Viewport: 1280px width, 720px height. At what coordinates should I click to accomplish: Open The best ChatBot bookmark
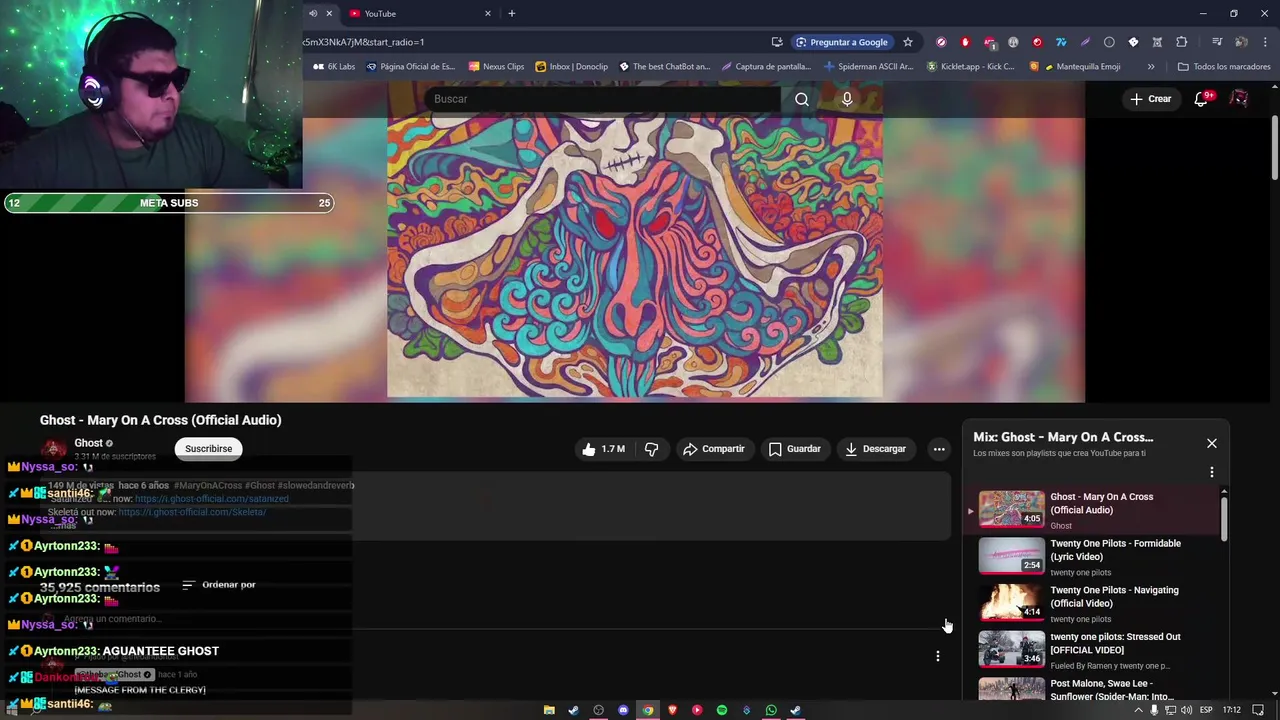(664, 67)
